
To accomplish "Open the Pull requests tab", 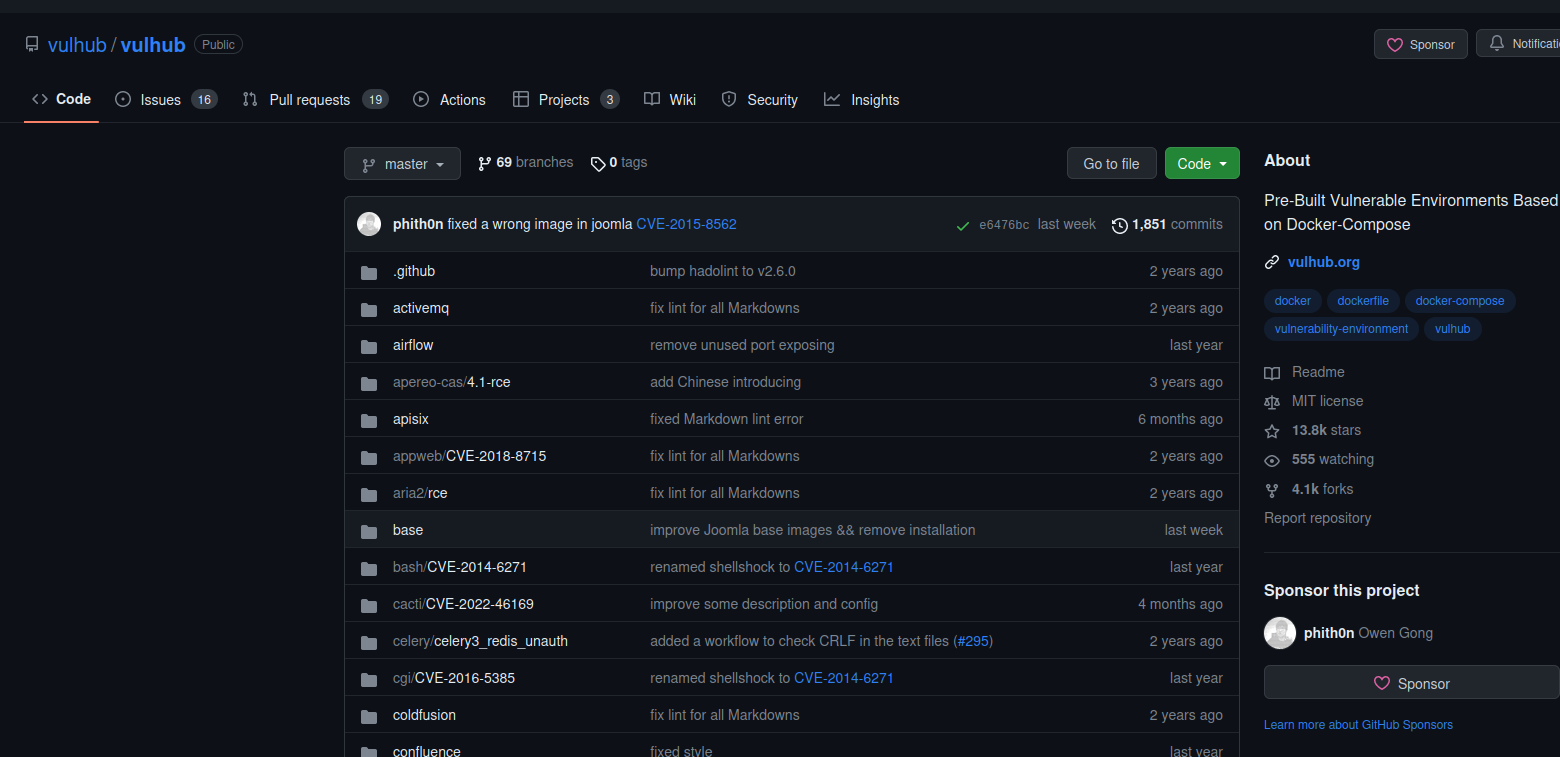I will (x=315, y=100).
